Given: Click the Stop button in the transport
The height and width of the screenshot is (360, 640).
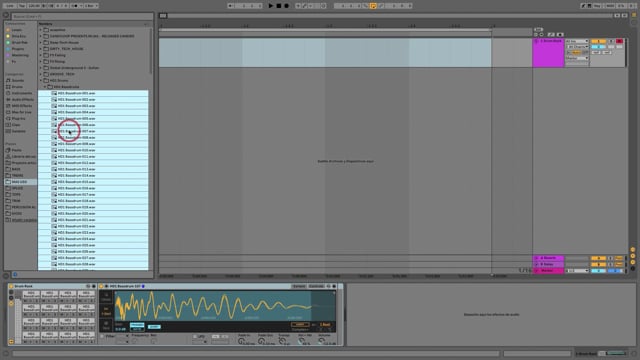Looking at the screenshot, I should point(279,6).
